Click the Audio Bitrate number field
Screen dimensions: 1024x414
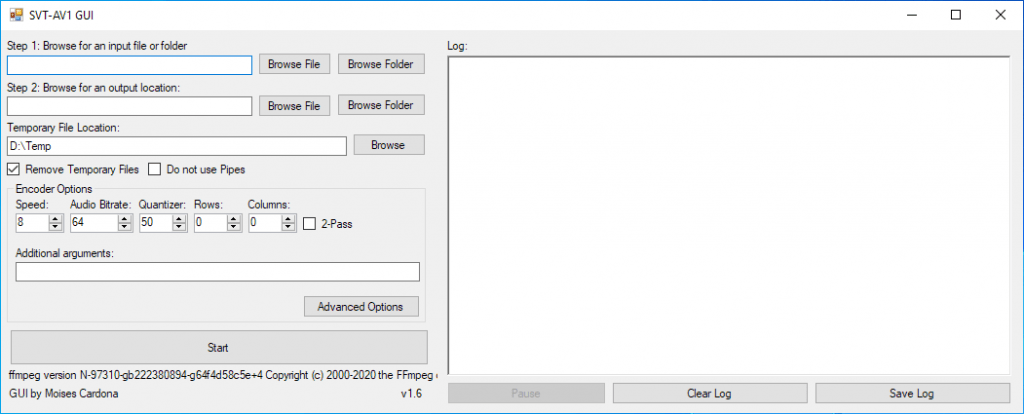(x=94, y=223)
